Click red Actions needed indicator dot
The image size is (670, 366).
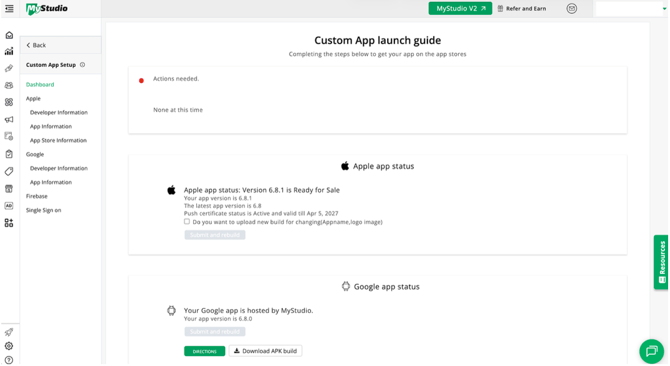(141, 80)
